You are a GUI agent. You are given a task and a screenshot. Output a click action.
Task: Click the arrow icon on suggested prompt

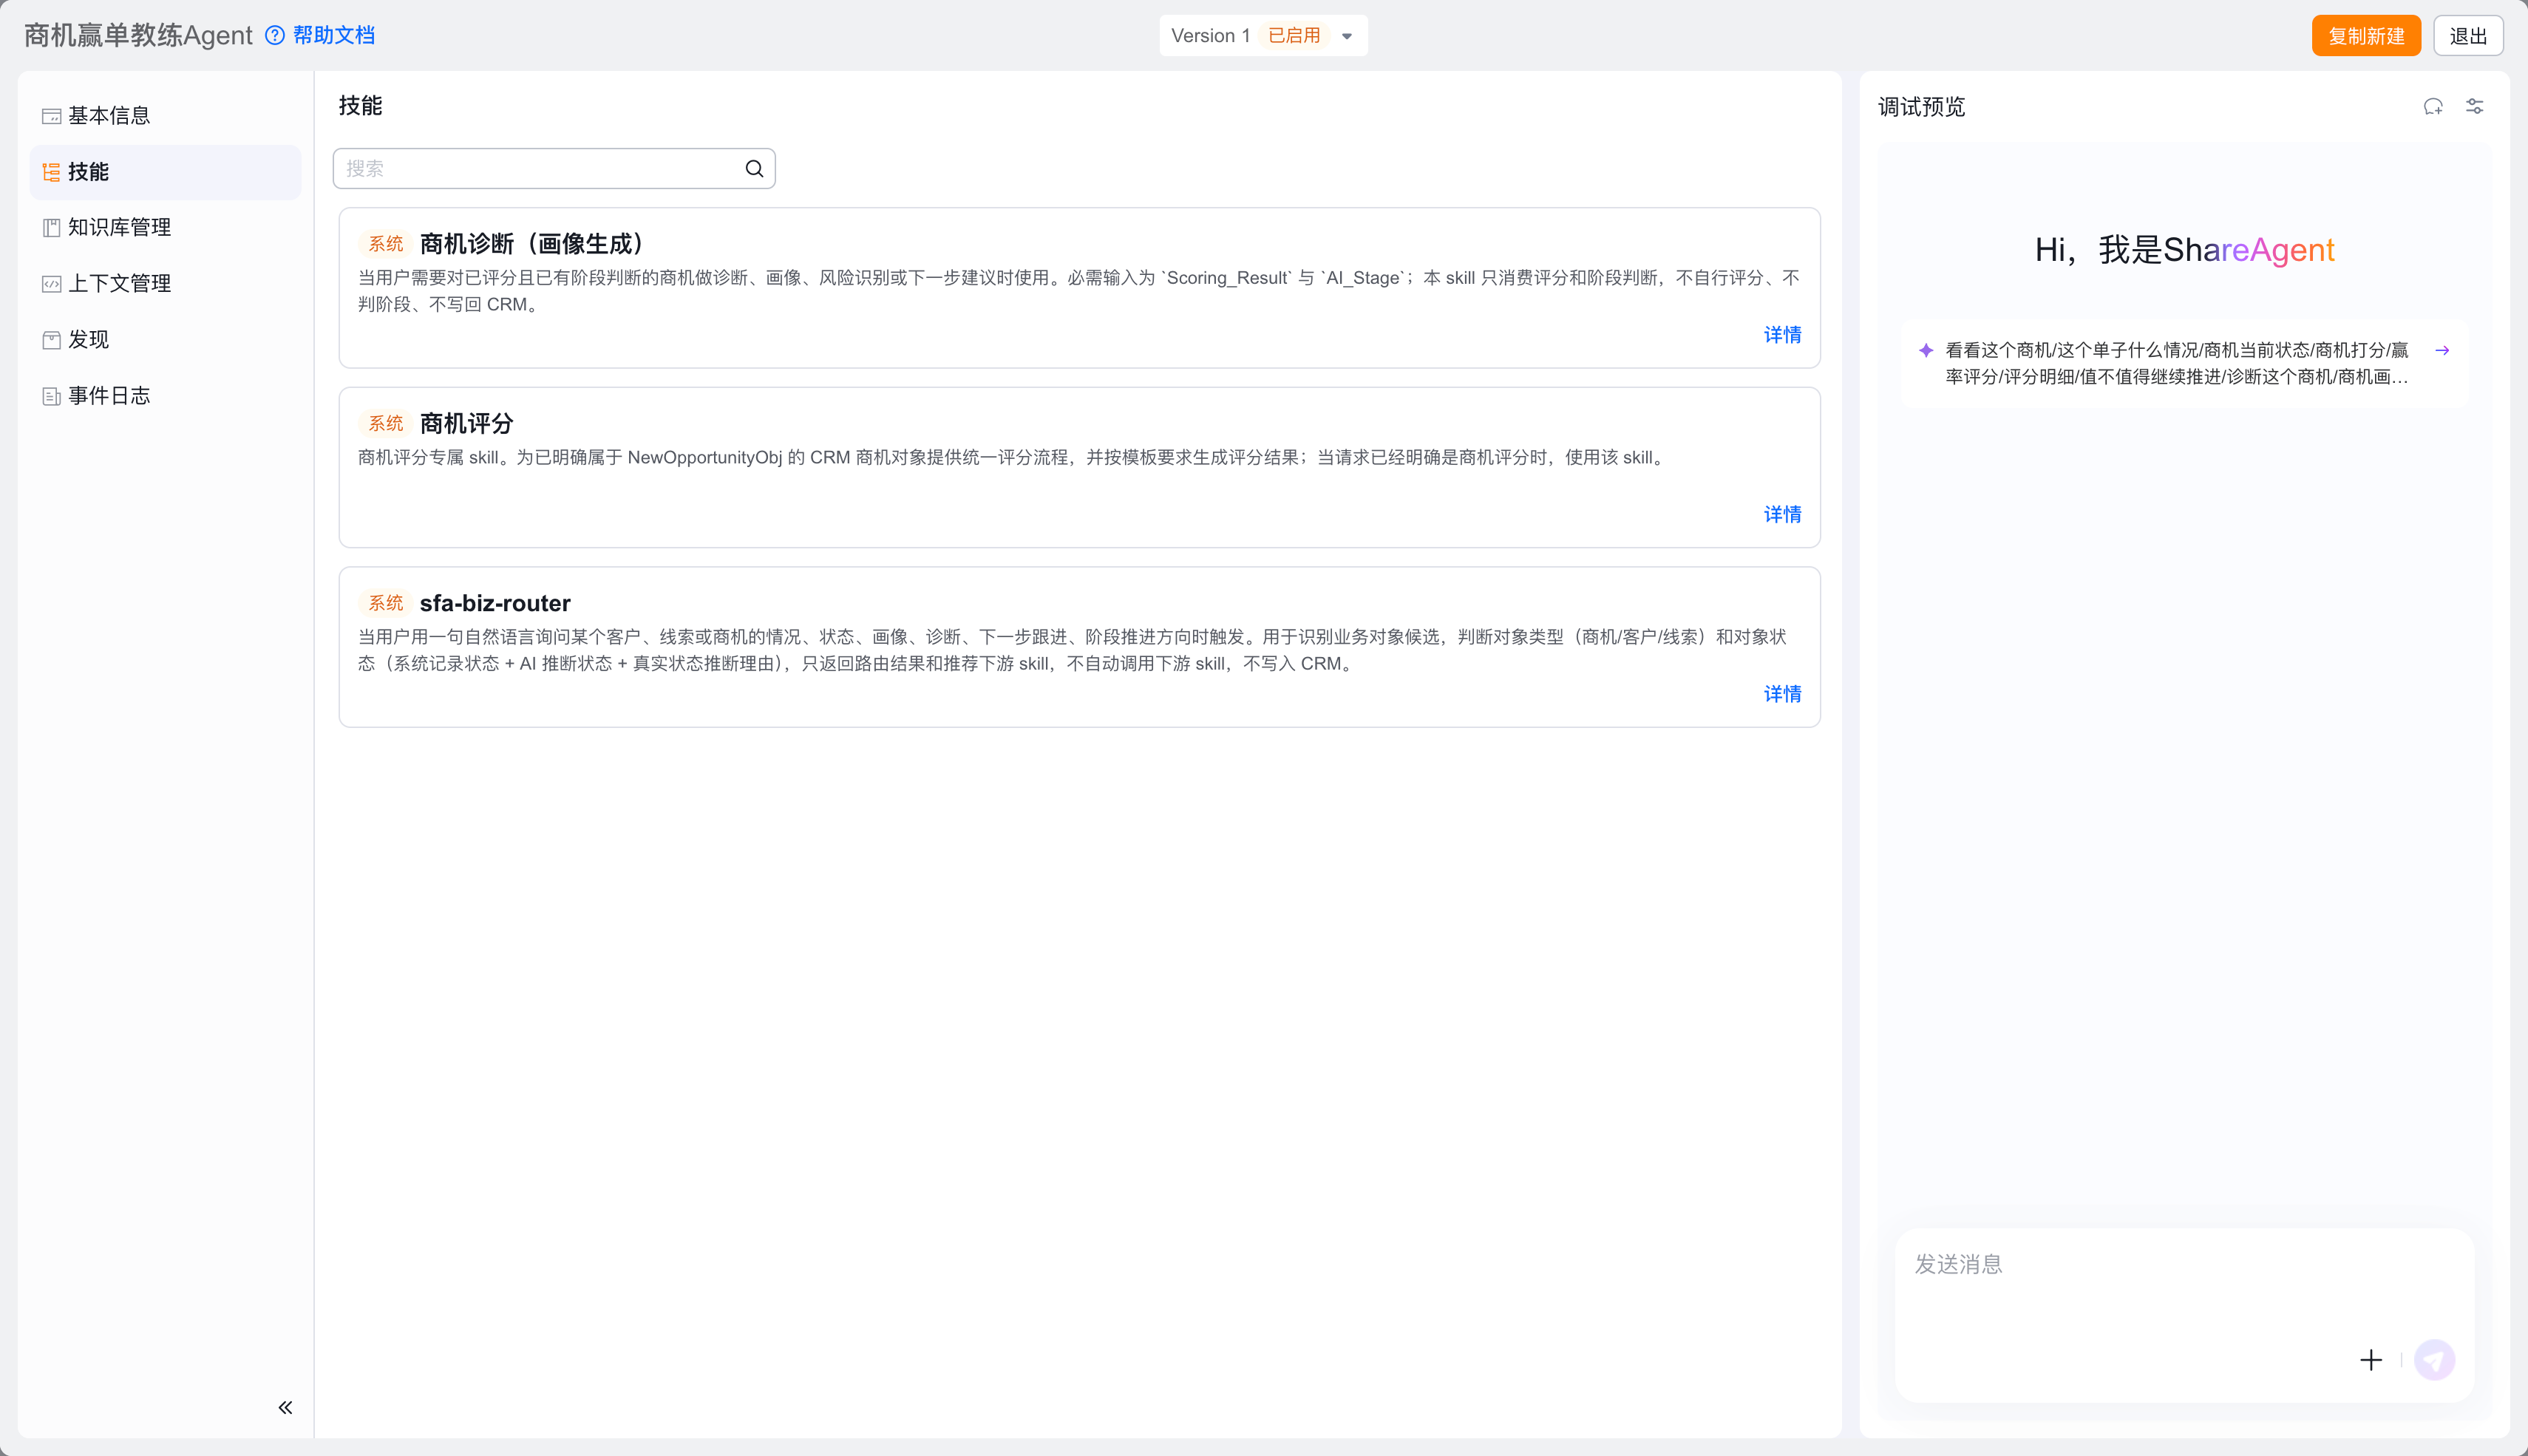tap(2442, 350)
